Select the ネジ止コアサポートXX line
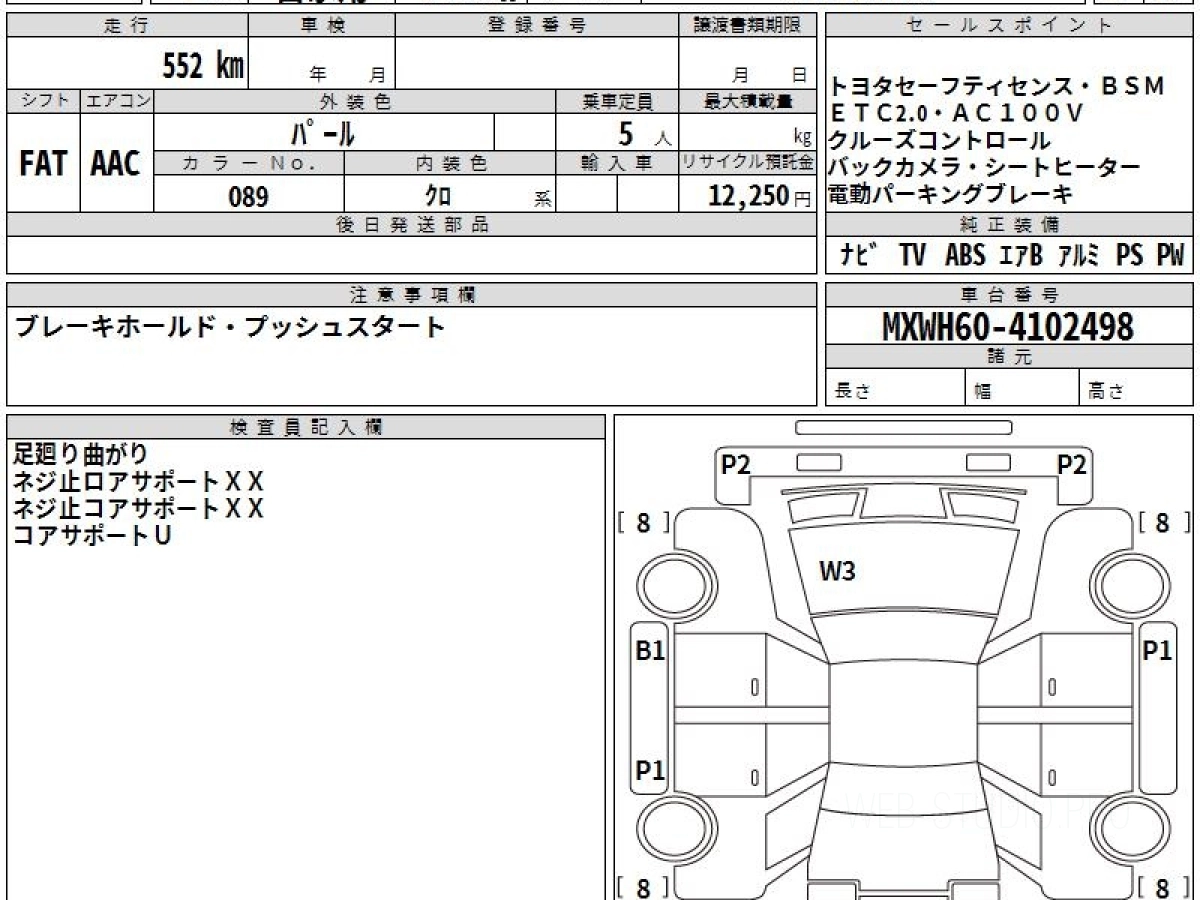 [138, 508]
